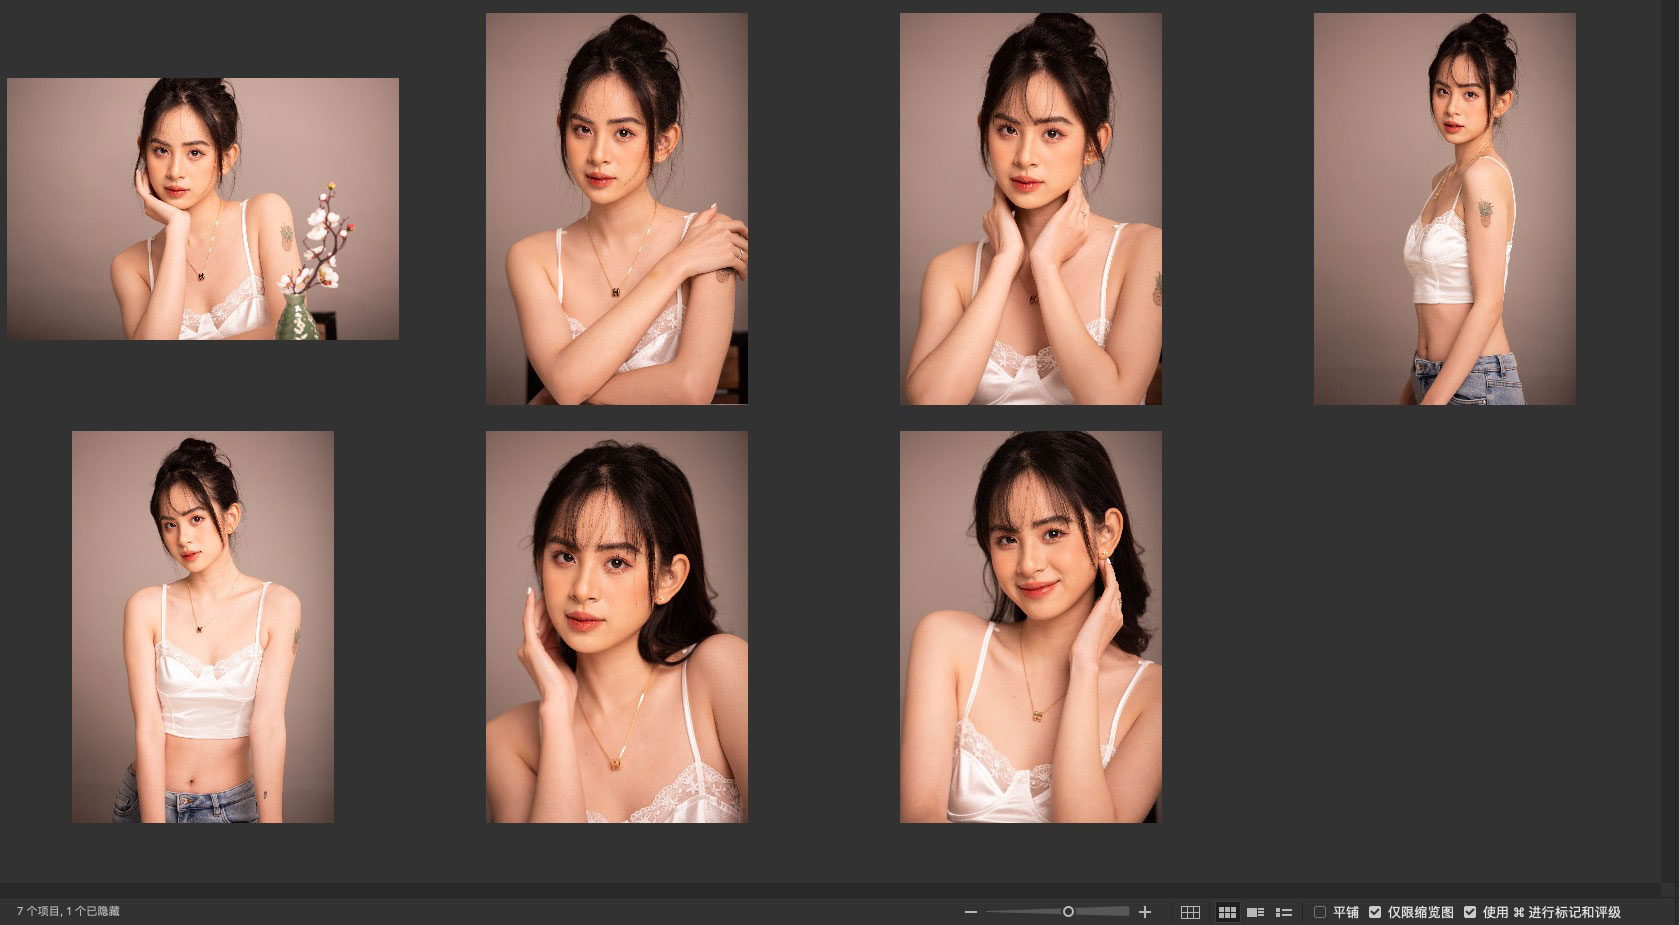Uncheck the 仅限缩览图 checkbox
1679x925 pixels.
click(1375, 912)
